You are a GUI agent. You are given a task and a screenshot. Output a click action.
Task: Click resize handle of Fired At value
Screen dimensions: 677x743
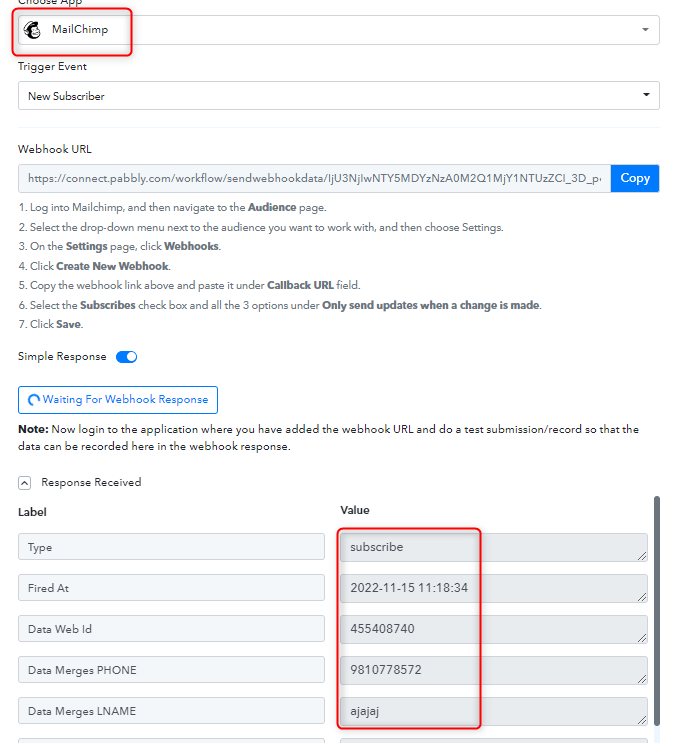tap(641, 597)
